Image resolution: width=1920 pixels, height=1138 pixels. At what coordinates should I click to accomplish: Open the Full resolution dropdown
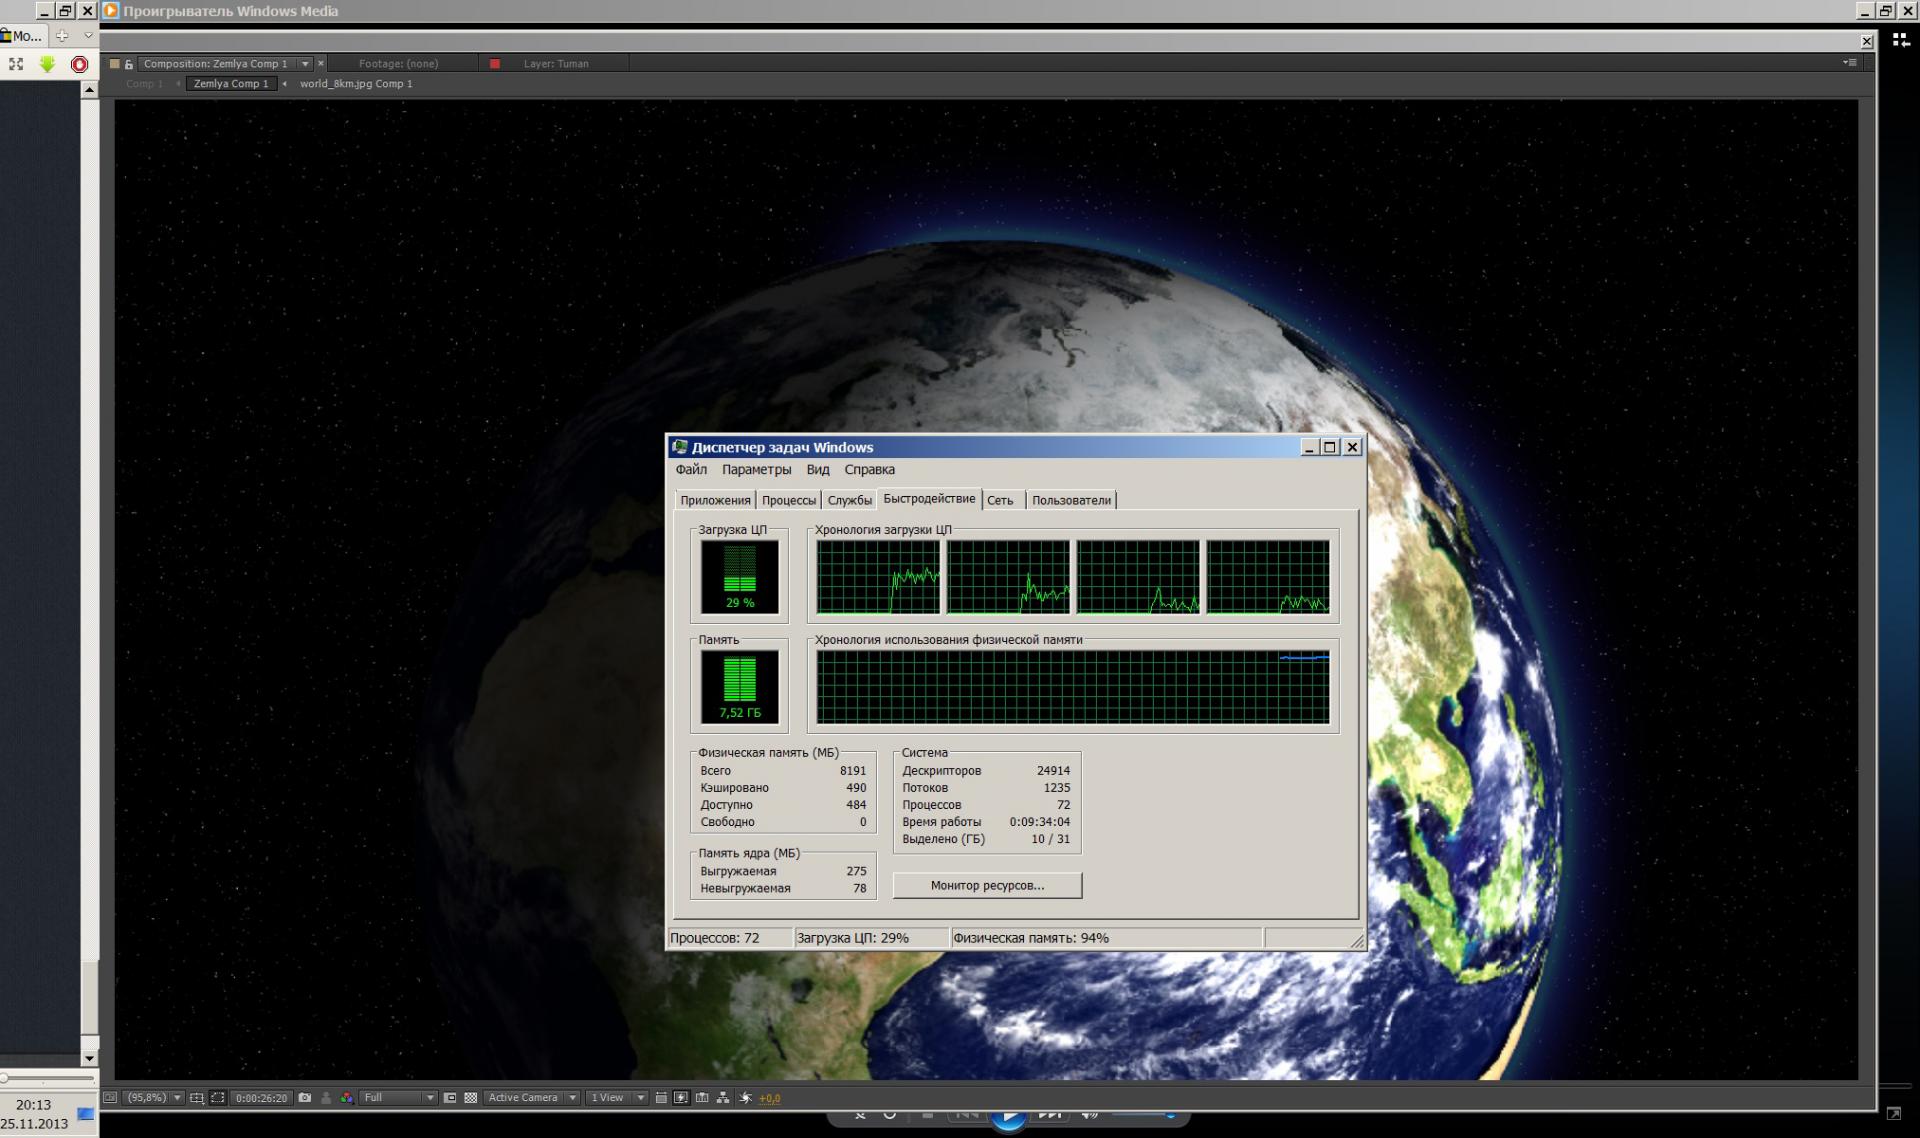(399, 1097)
